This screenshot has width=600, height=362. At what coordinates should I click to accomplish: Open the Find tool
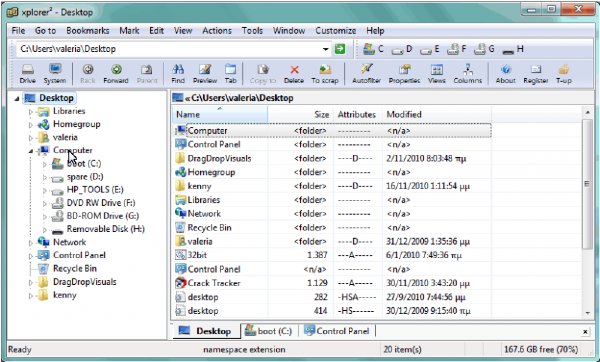click(178, 73)
